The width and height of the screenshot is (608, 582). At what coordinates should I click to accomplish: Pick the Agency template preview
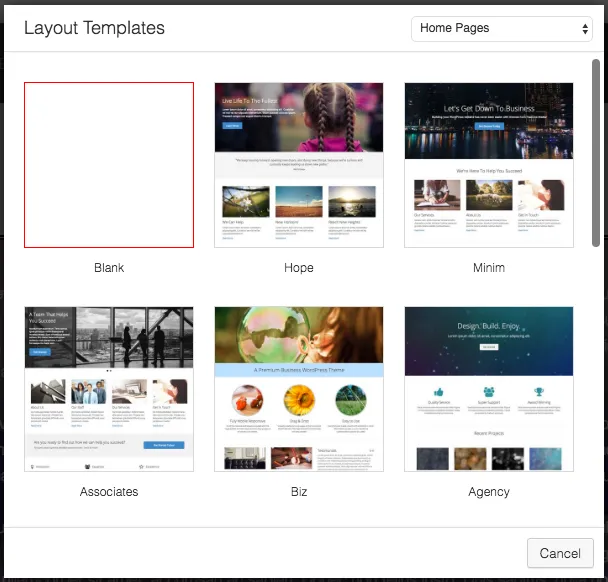click(489, 389)
